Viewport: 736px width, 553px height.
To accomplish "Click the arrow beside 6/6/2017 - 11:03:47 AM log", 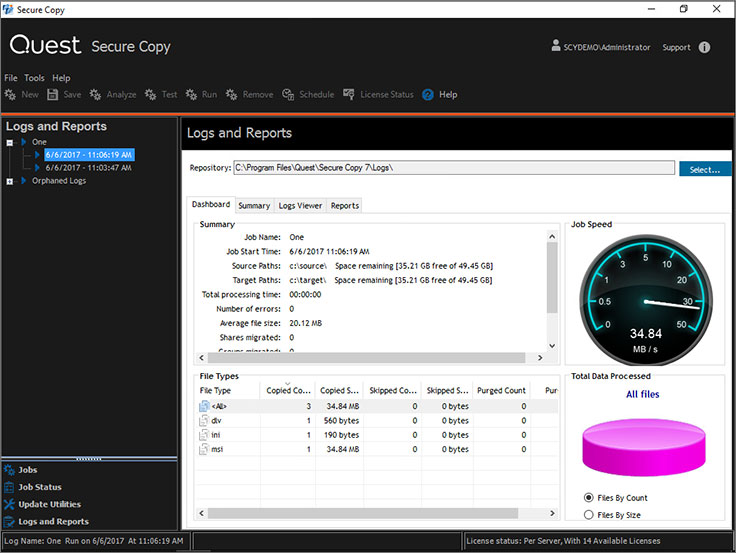I will [37, 168].
